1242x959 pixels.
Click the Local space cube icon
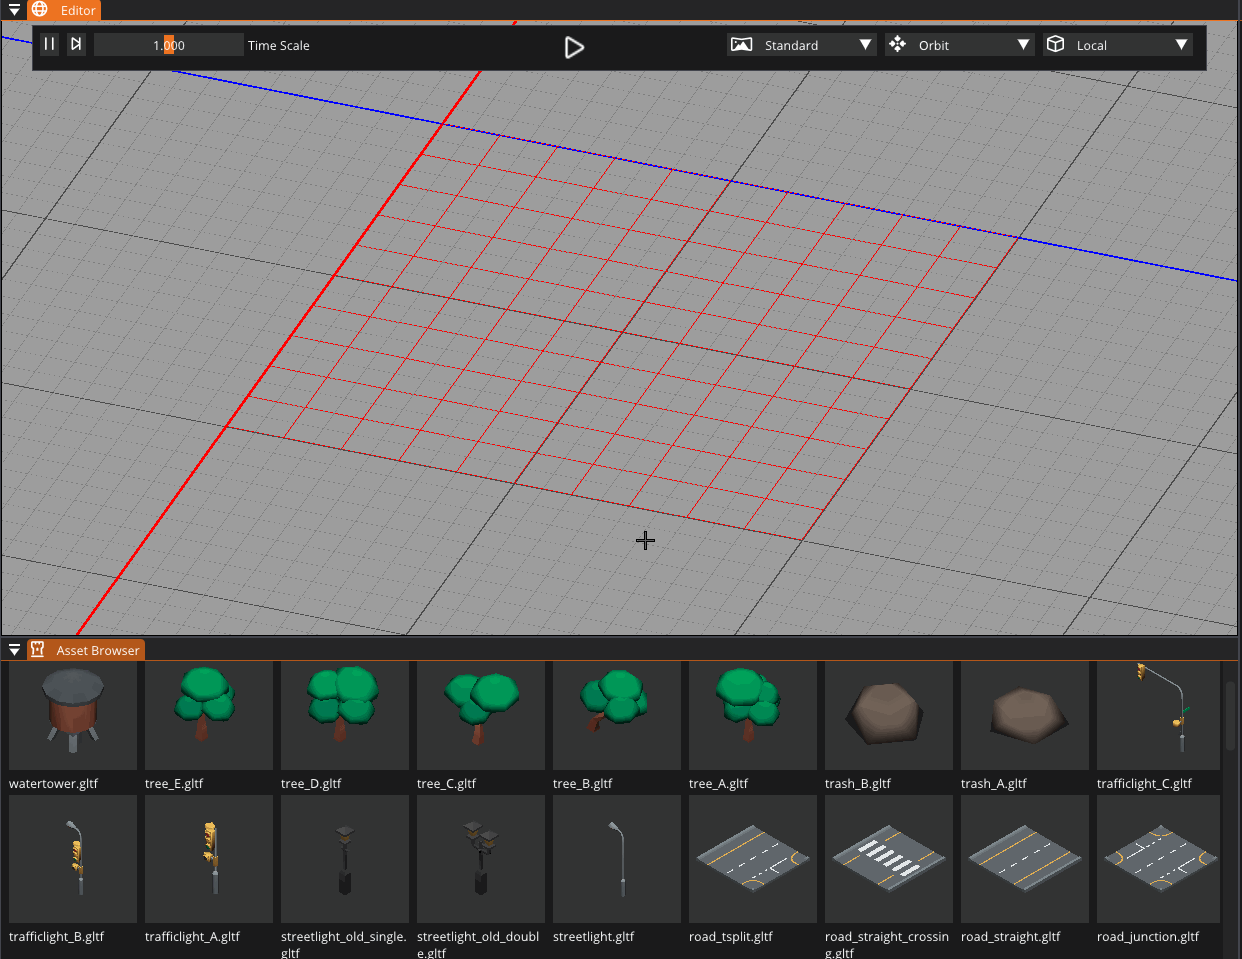click(1055, 45)
